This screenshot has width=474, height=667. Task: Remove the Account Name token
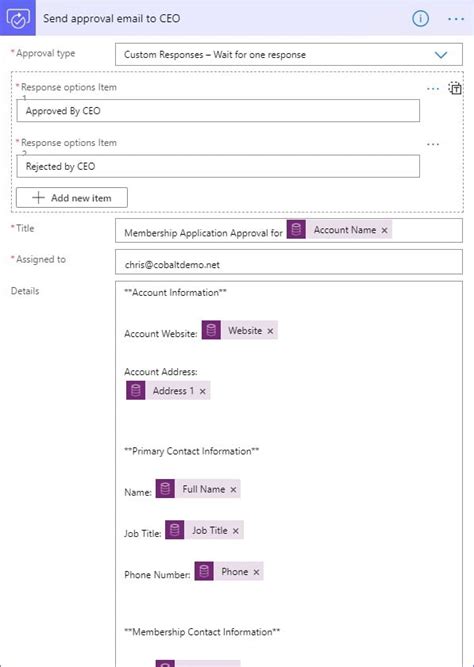coord(384,230)
